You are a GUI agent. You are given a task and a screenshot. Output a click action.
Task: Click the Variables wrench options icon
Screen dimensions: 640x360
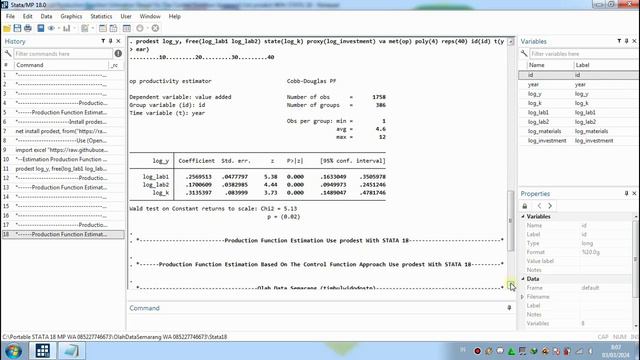(x=524, y=53)
